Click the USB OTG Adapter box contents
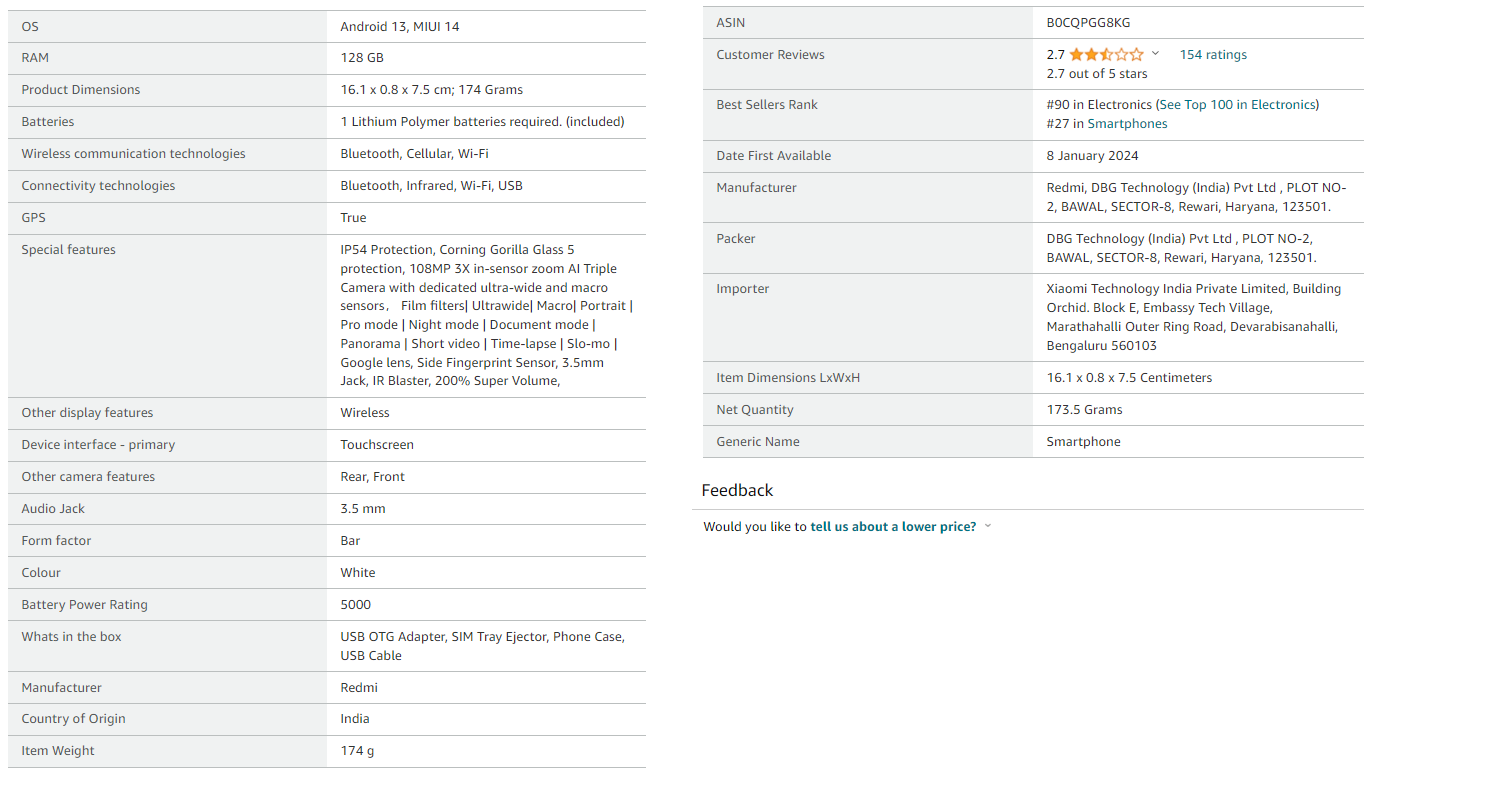The image size is (1487, 791). click(483, 646)
